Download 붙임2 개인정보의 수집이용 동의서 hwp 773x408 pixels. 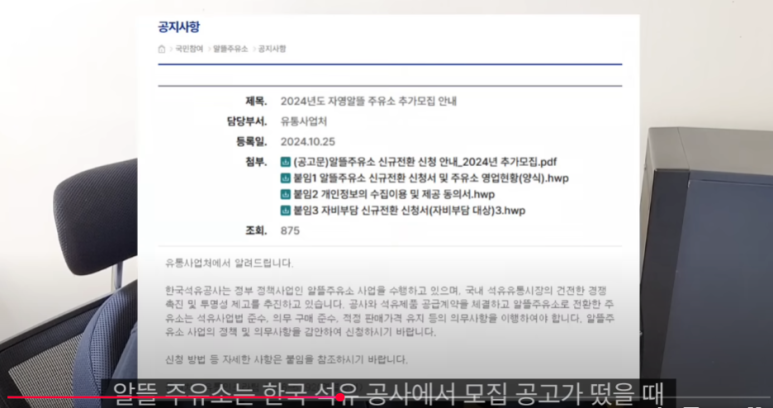[x=394, y=194]
